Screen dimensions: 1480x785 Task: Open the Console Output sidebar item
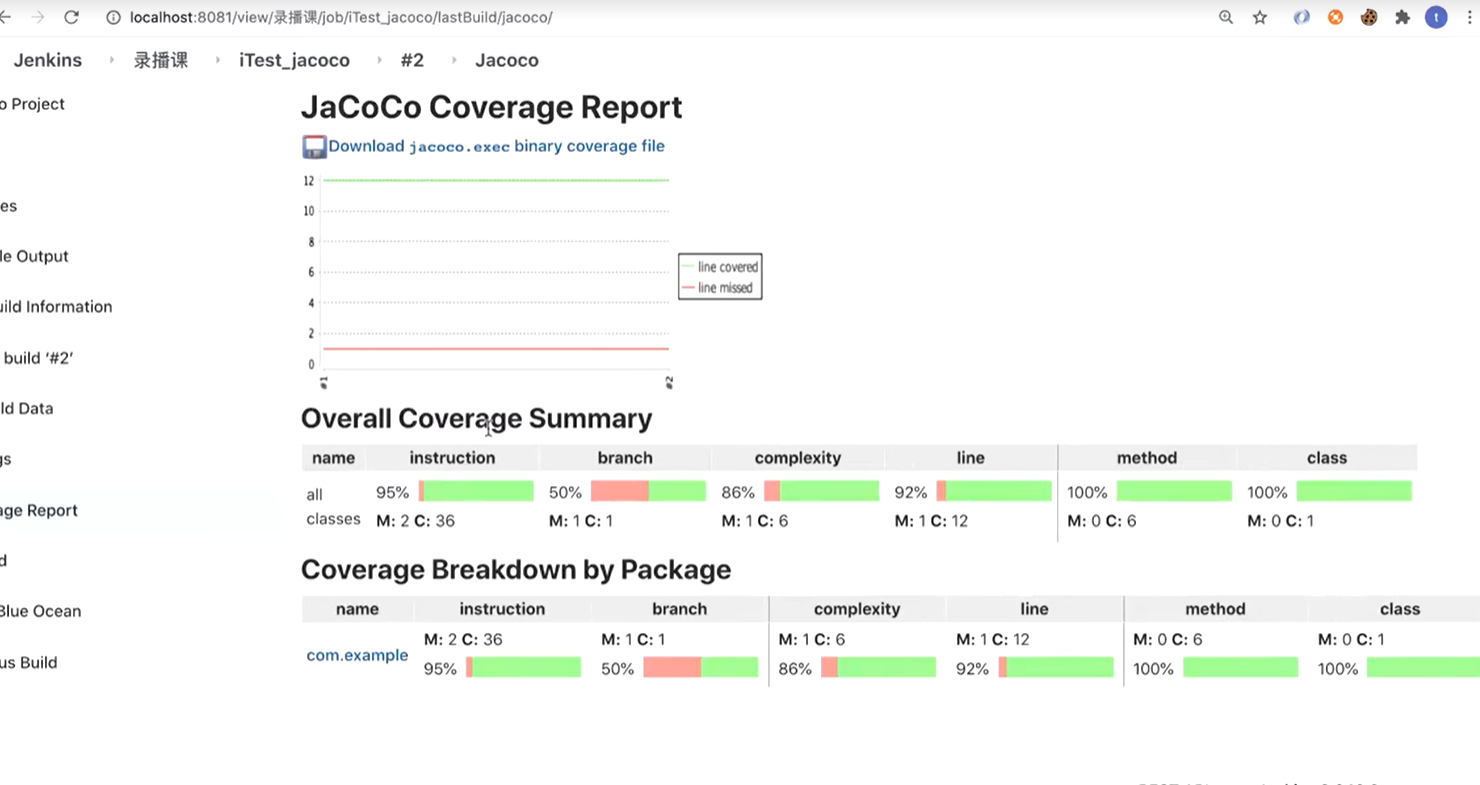pos(34,256)
